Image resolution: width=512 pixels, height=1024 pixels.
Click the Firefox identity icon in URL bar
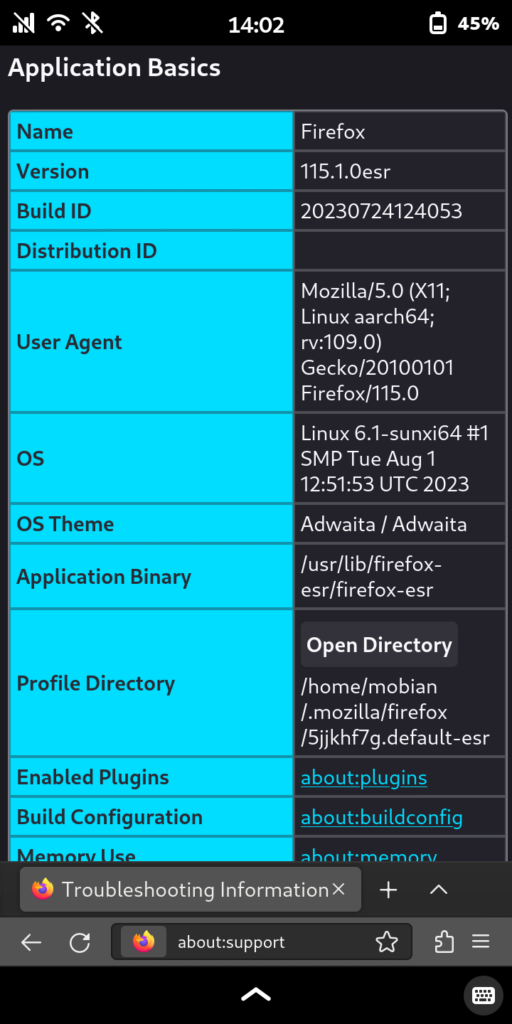tap(144, 942)
